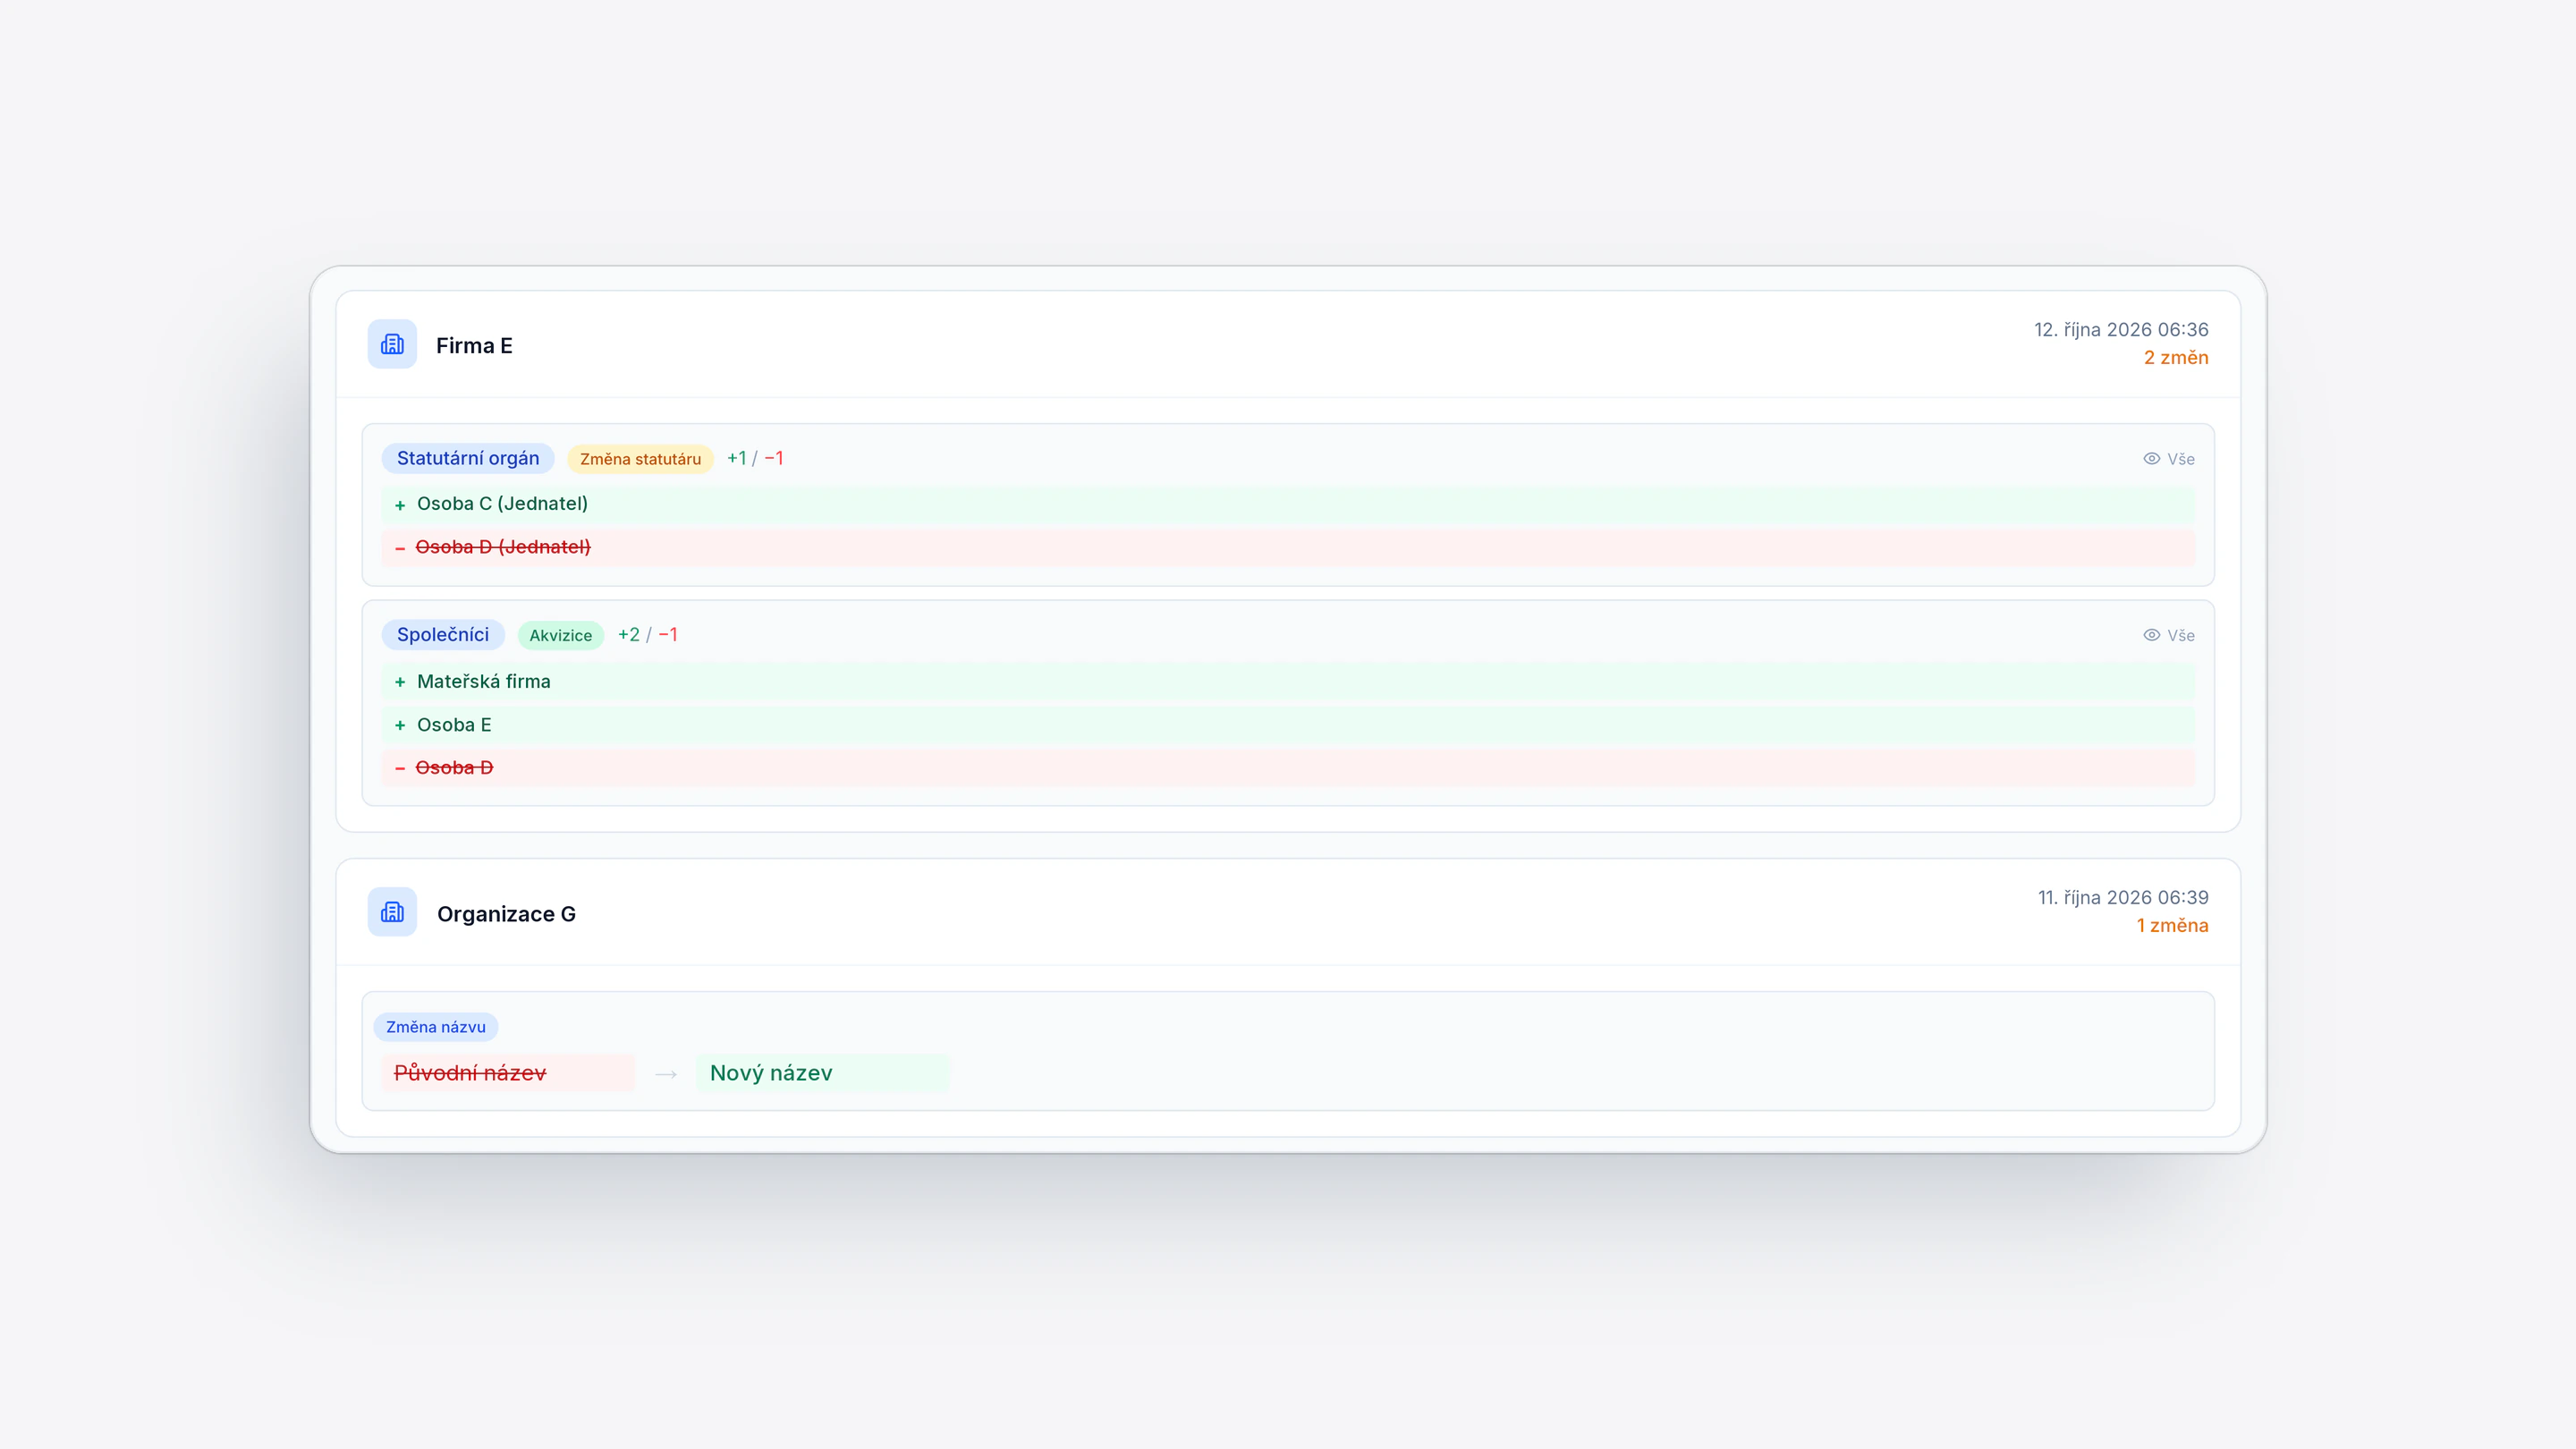
Task: Click the building icon next to Organizace G
Action: point(392,912)
